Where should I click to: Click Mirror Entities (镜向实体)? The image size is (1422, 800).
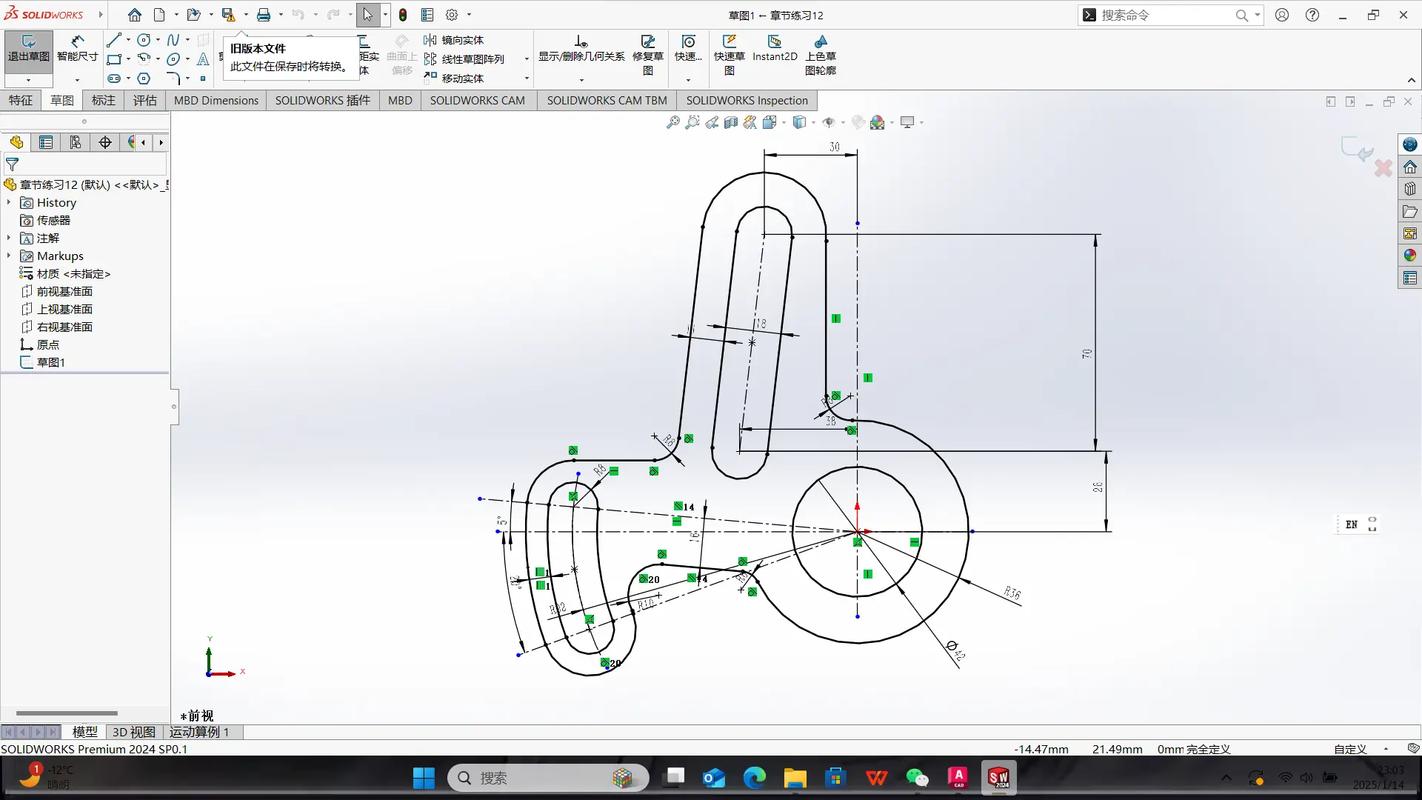[x=453, y=40]
